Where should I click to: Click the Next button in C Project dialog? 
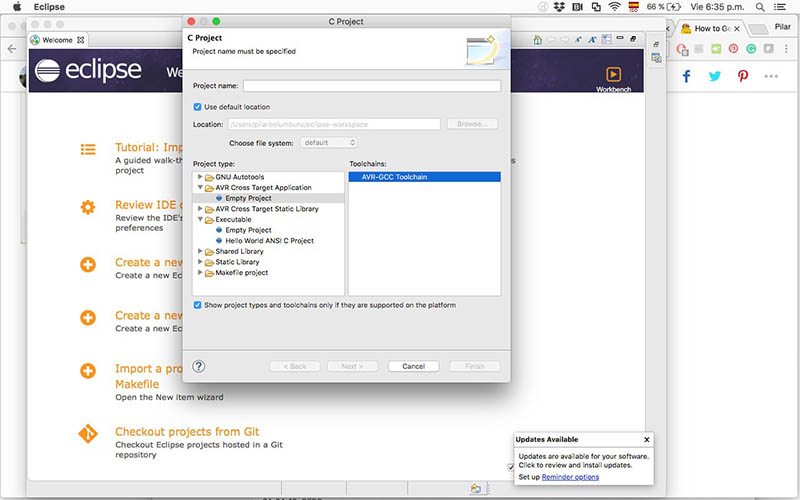point(352,366)
